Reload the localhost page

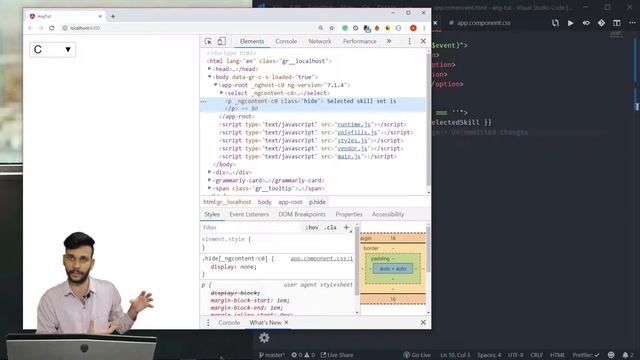(x=51, y=28)
